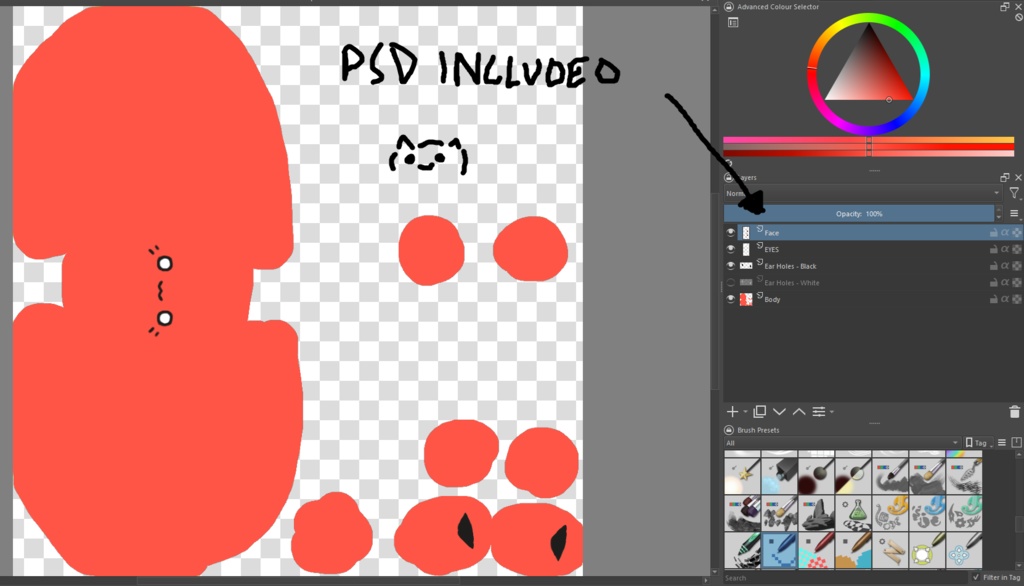1024x586 pixels.
Task: Click the upper pink-to-yellow colour slider
Action: point(869,140)
